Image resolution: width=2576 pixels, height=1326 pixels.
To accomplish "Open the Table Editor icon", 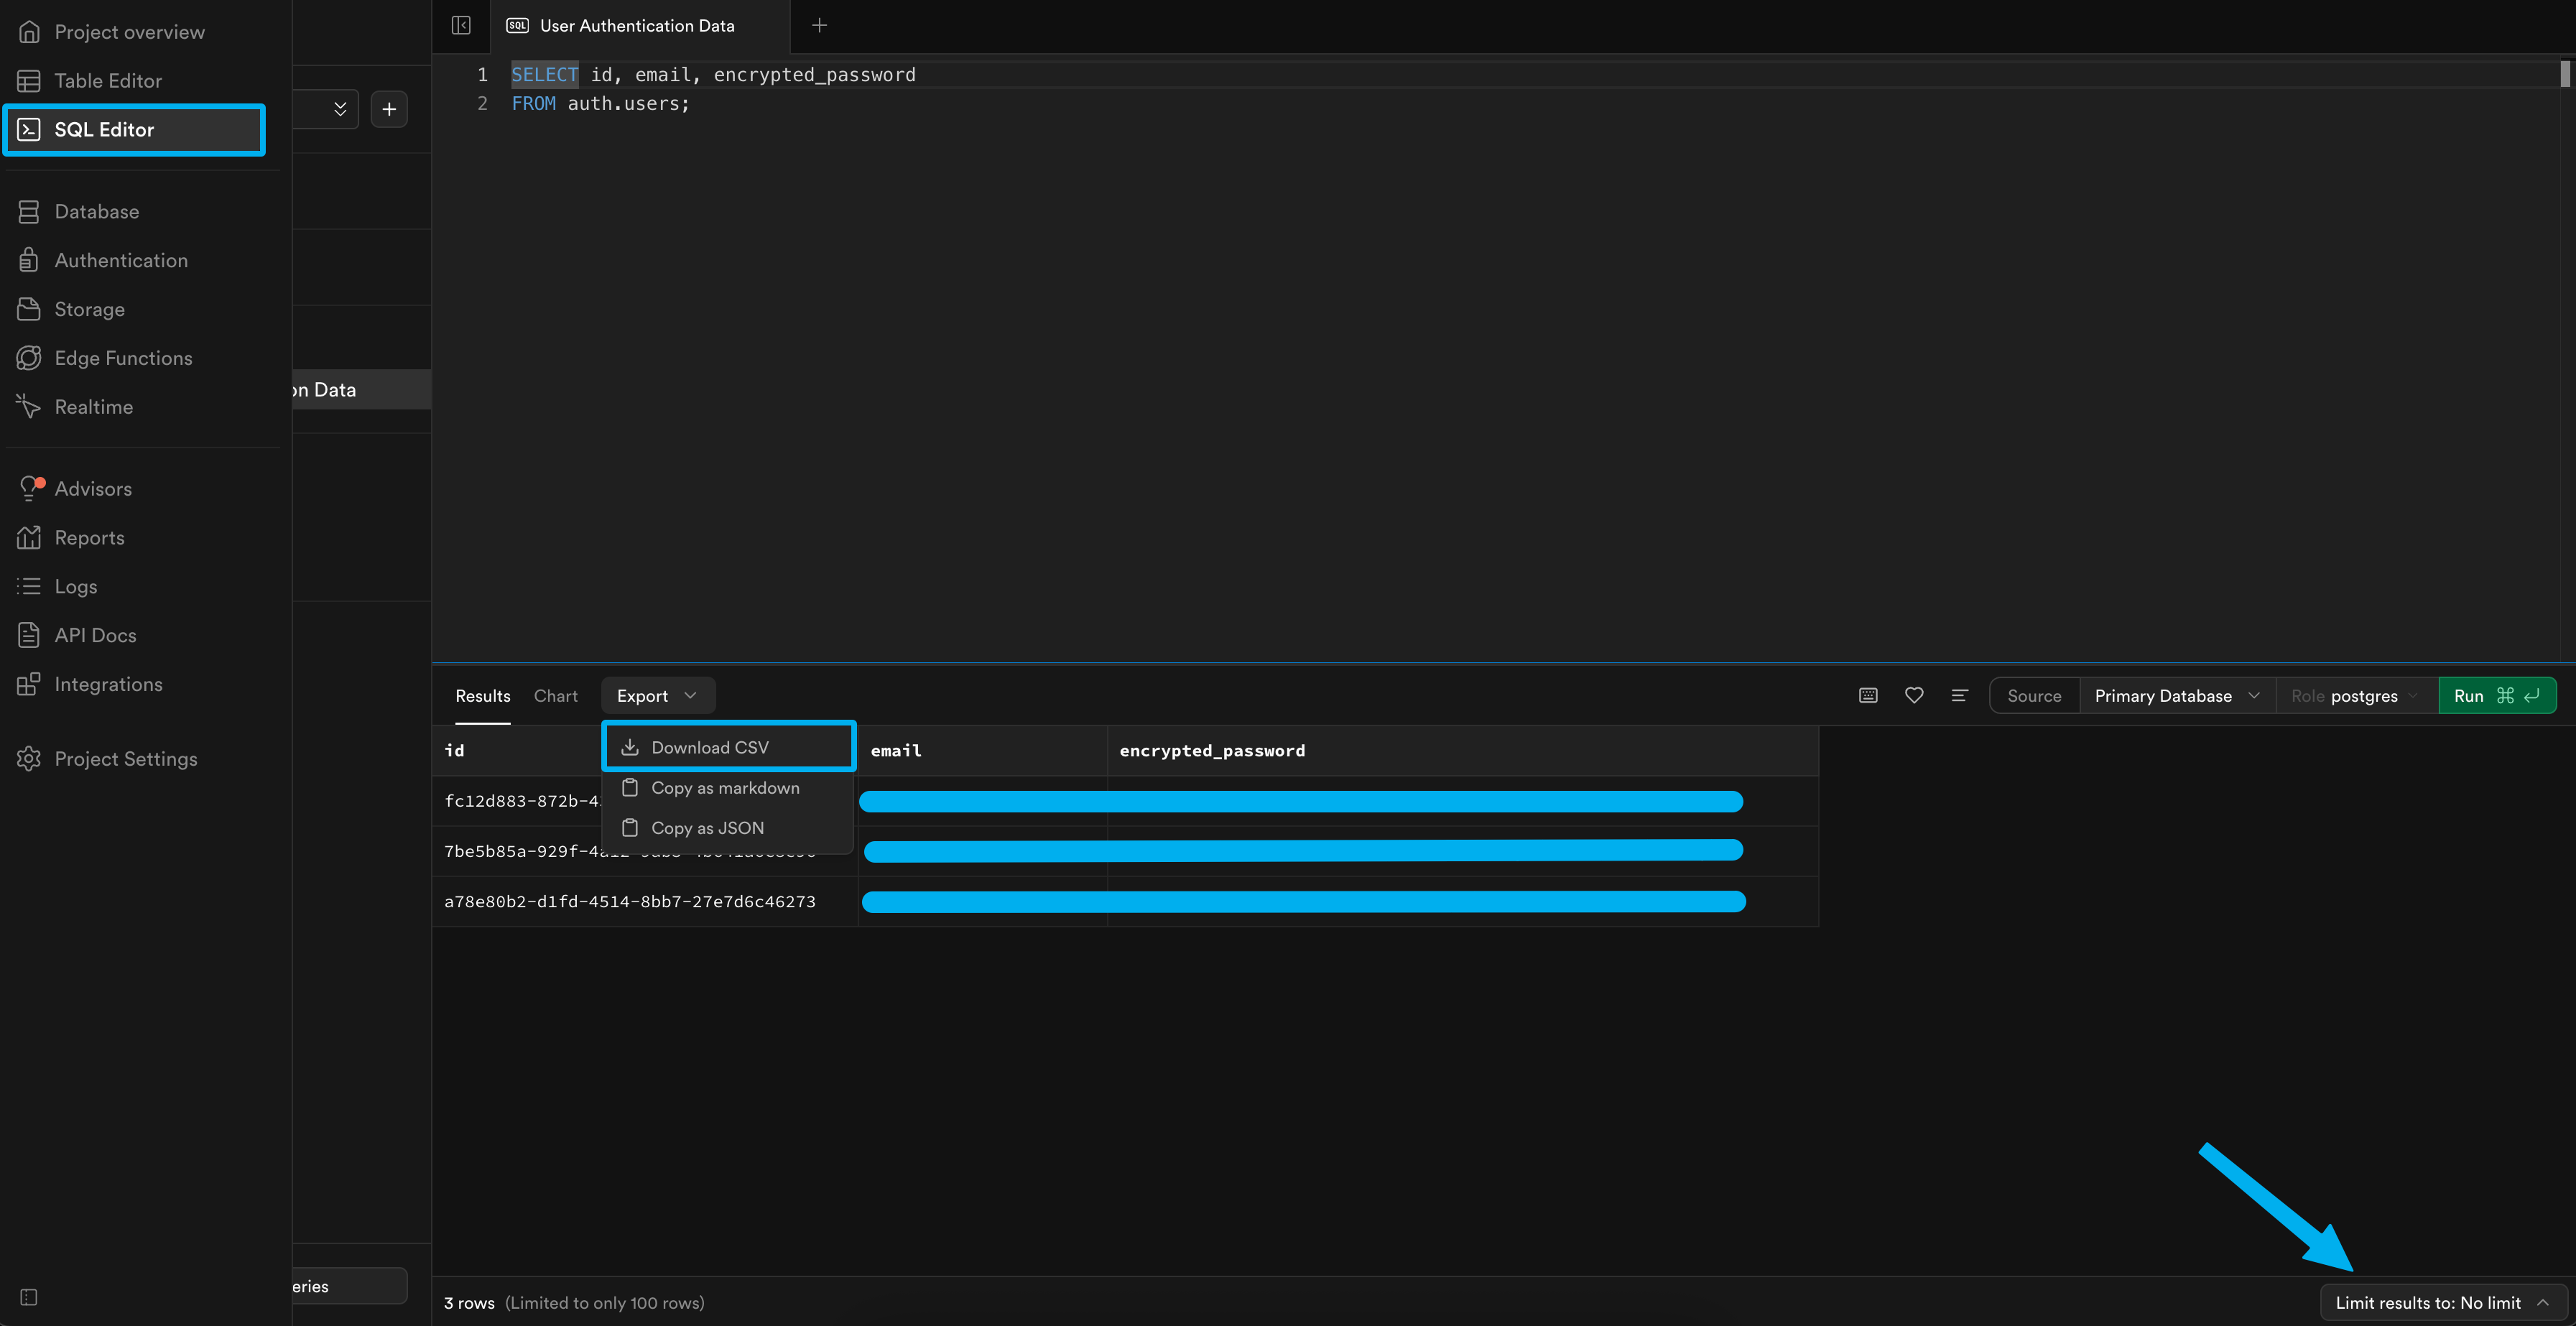I will coord(29,81).
